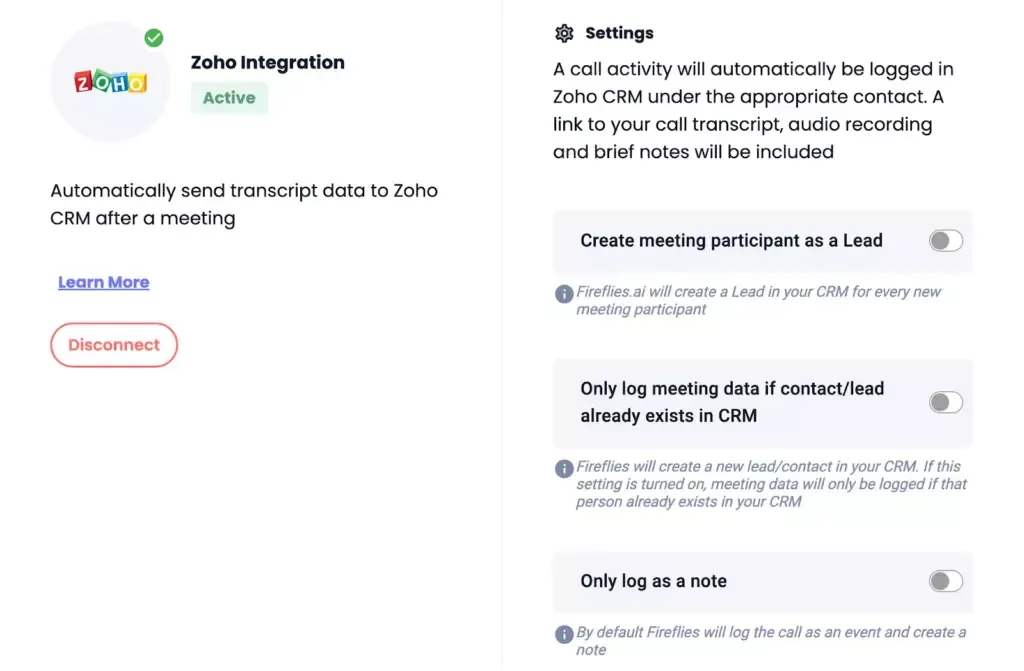Select the Only log meeting data setting row

[x=762, y=401]
